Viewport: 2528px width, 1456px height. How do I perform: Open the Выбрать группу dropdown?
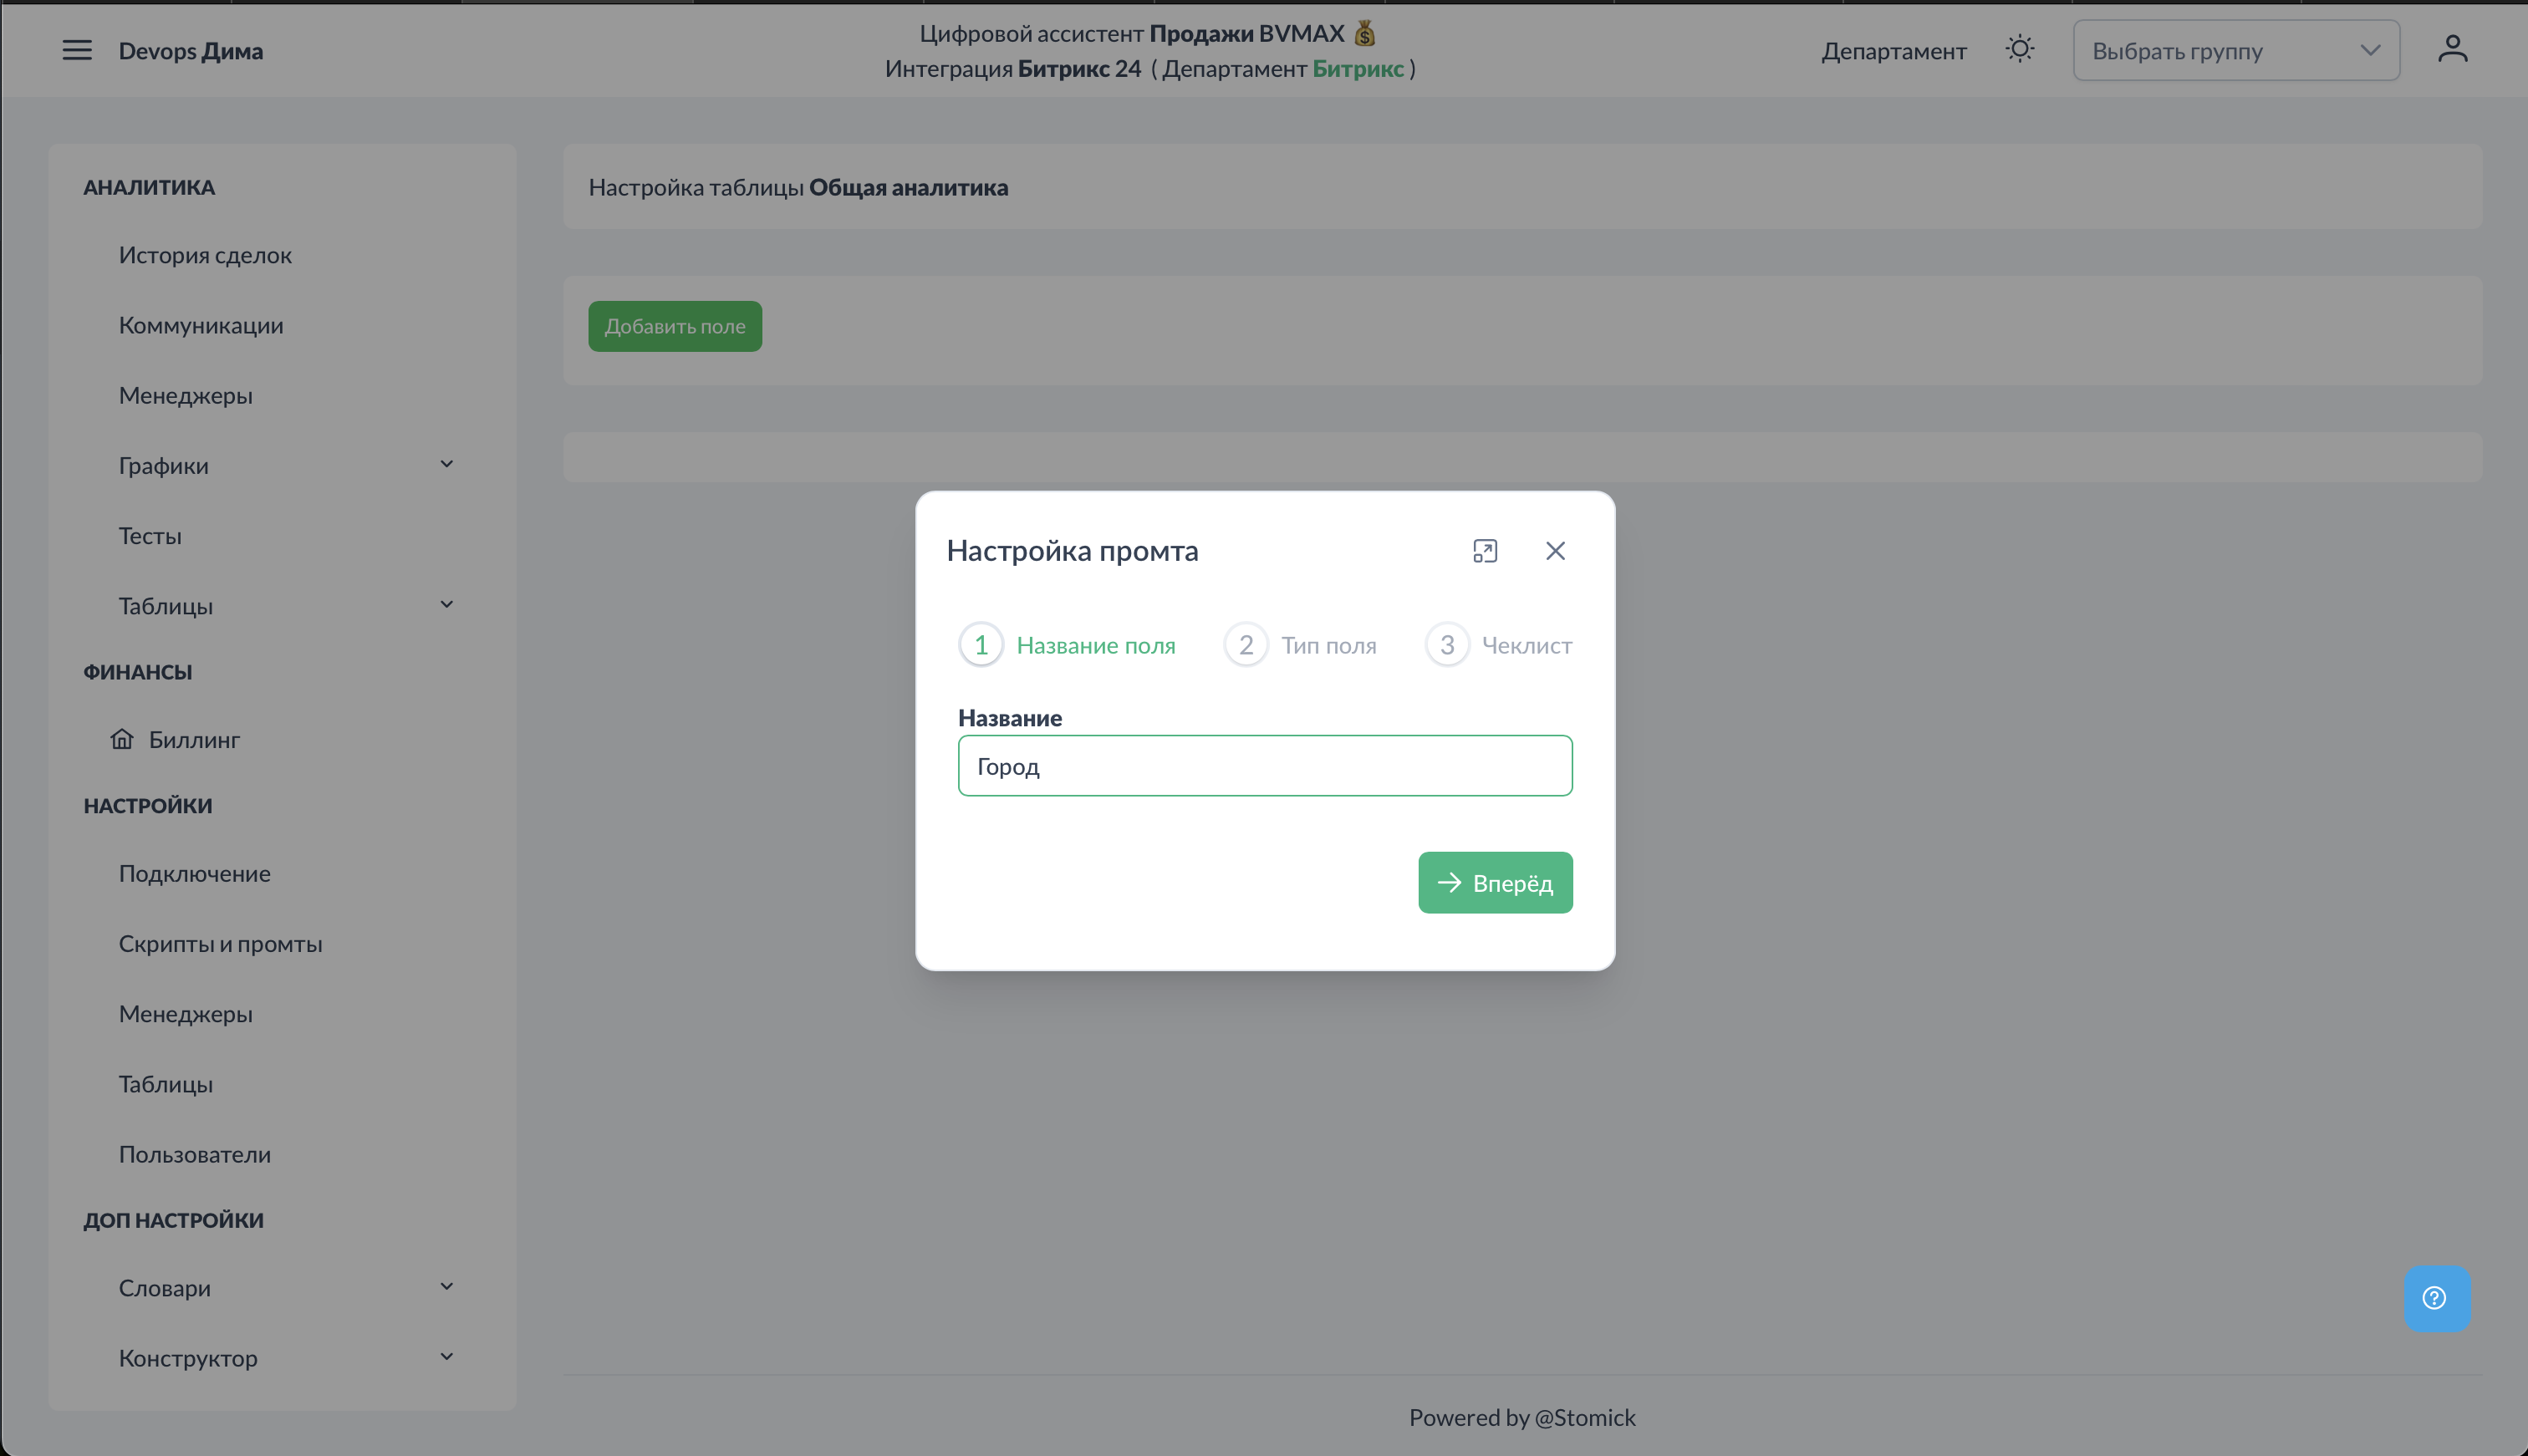pyautogui.click(x=2235, y=51)
